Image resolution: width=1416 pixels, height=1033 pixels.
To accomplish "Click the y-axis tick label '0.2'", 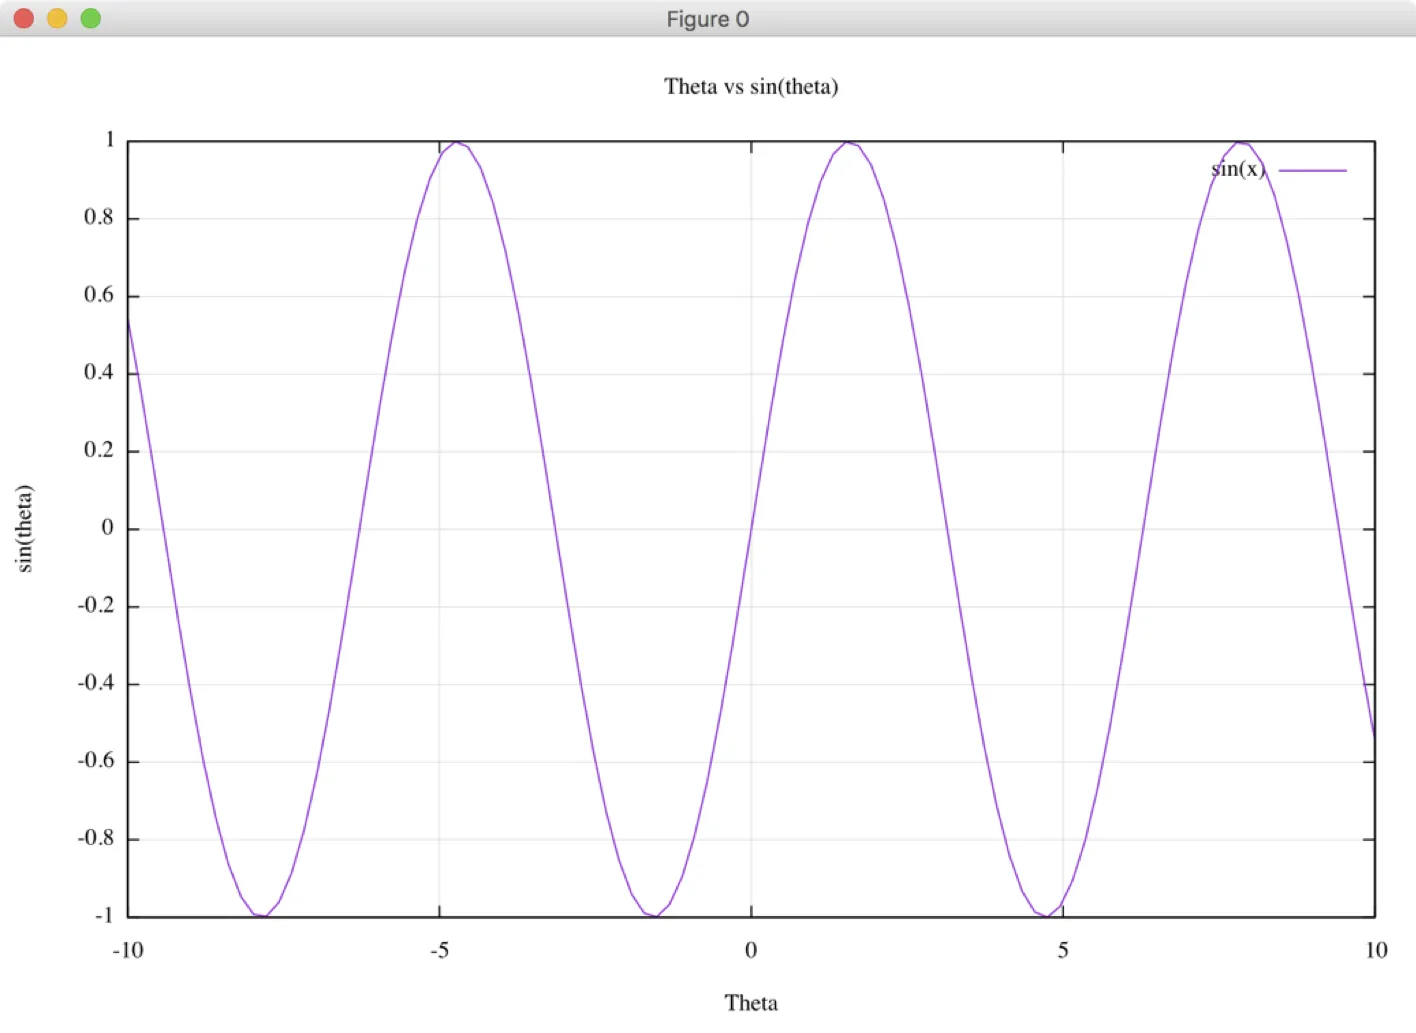I will (x=99, y=450).
